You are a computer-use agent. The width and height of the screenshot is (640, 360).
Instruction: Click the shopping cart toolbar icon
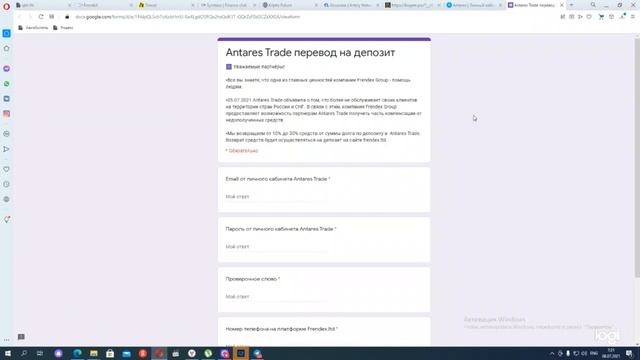click(601, 17)
